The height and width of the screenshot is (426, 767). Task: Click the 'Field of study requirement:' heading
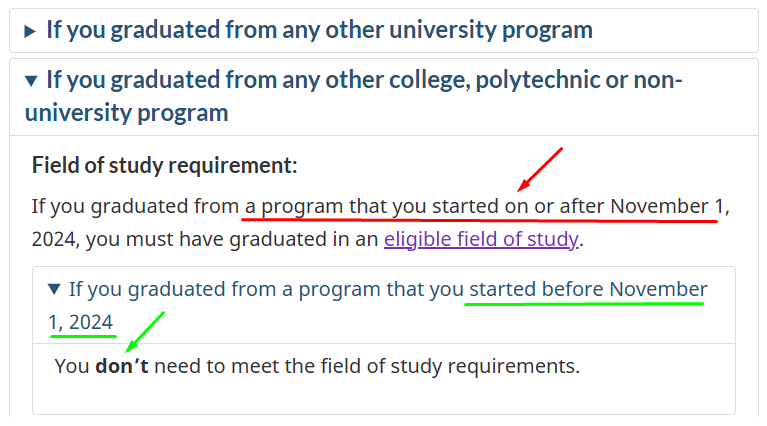164,165
